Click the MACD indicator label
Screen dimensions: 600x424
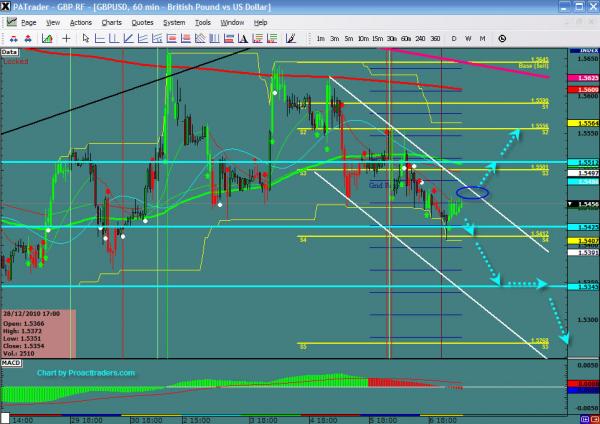click(11, 349)
